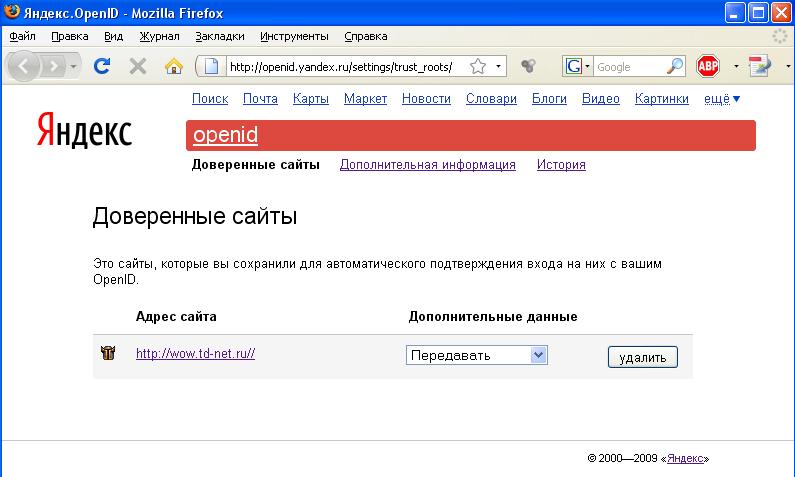
Task: Open the Правка menu
Action: click(x=69, y=36)
